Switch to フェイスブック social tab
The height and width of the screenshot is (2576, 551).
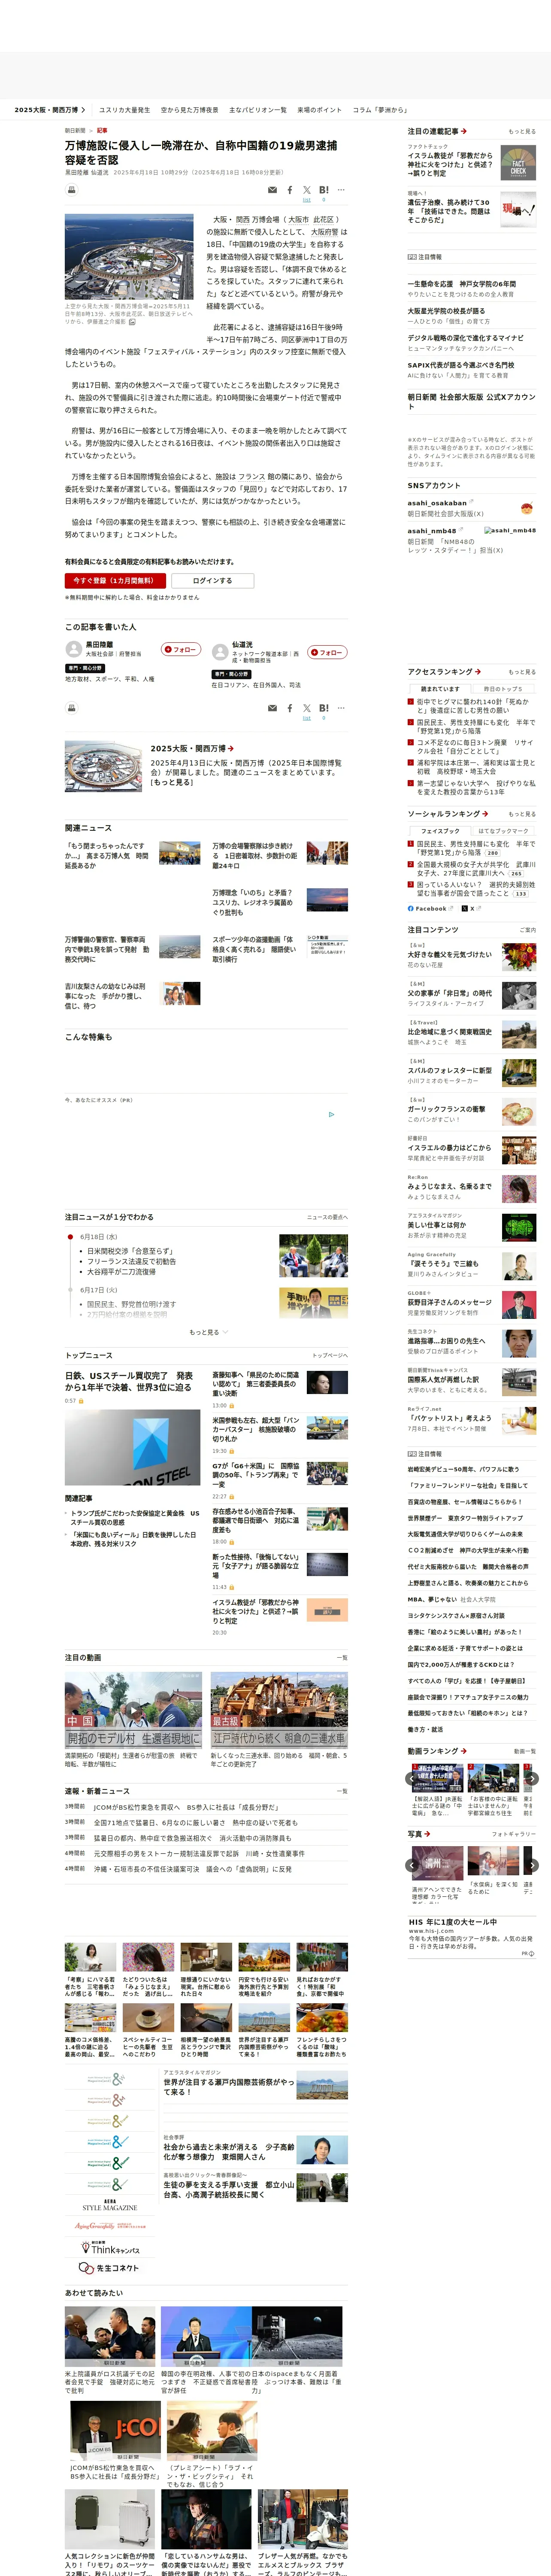(x=440, y=831)
